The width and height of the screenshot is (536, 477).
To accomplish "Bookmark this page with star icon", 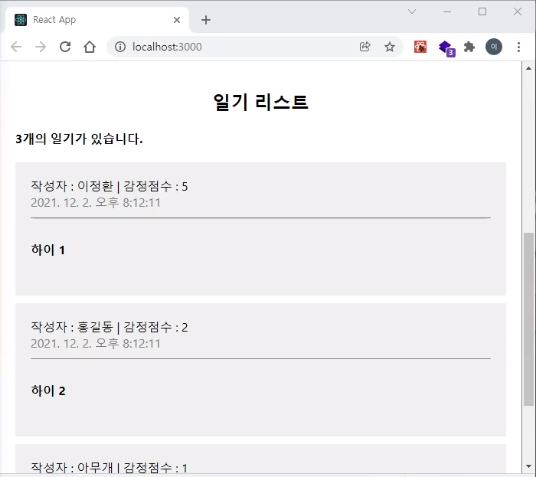I will pos(389,47).
